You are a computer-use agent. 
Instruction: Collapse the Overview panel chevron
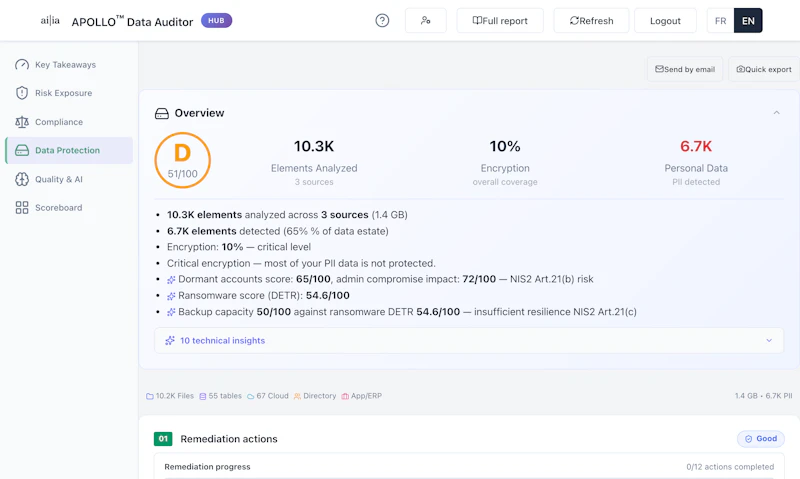click(x=777, y=113)
